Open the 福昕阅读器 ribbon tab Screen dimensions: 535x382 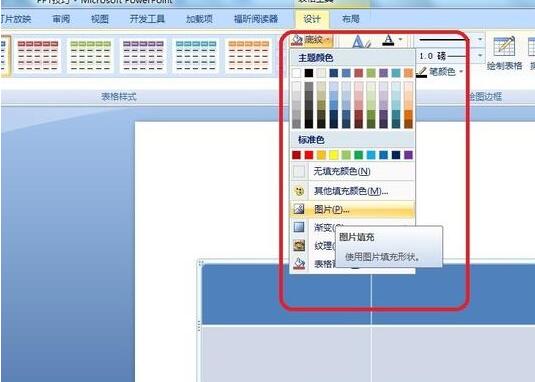(256, 19)
